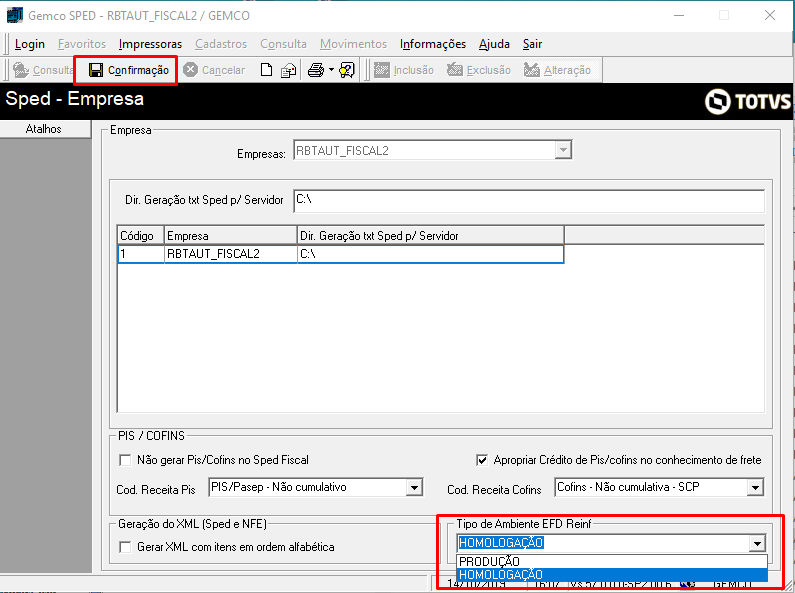Viewport: 795px width, 593px height.
Task: Click the Exclusão toolbar button
Action: pos(479,70)
